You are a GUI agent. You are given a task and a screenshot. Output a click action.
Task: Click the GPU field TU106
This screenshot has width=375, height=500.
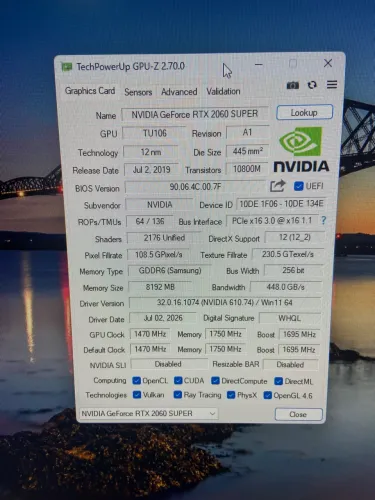[154, 133]
